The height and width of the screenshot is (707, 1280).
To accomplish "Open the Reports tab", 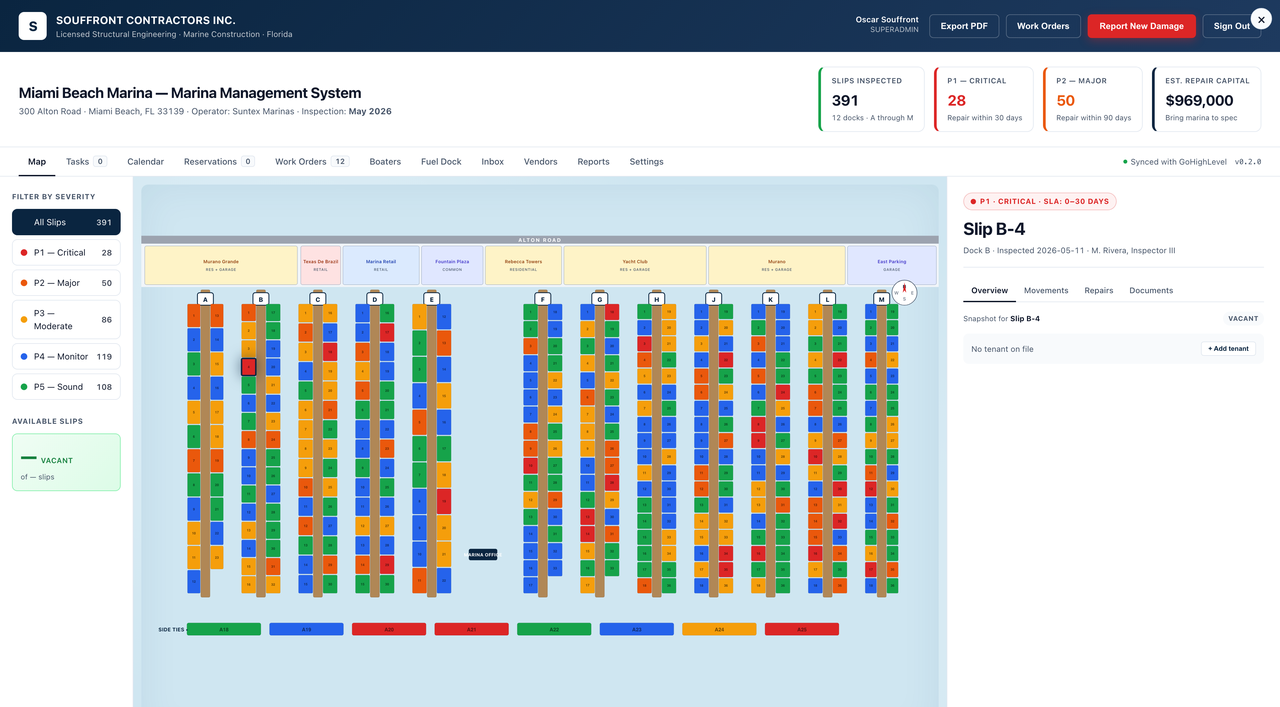I will click(x=593, y=161).
